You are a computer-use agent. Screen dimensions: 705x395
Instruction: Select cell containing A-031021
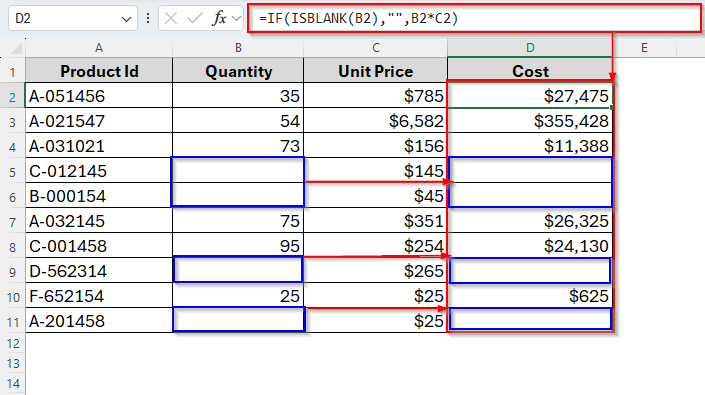tap(99, 146)
